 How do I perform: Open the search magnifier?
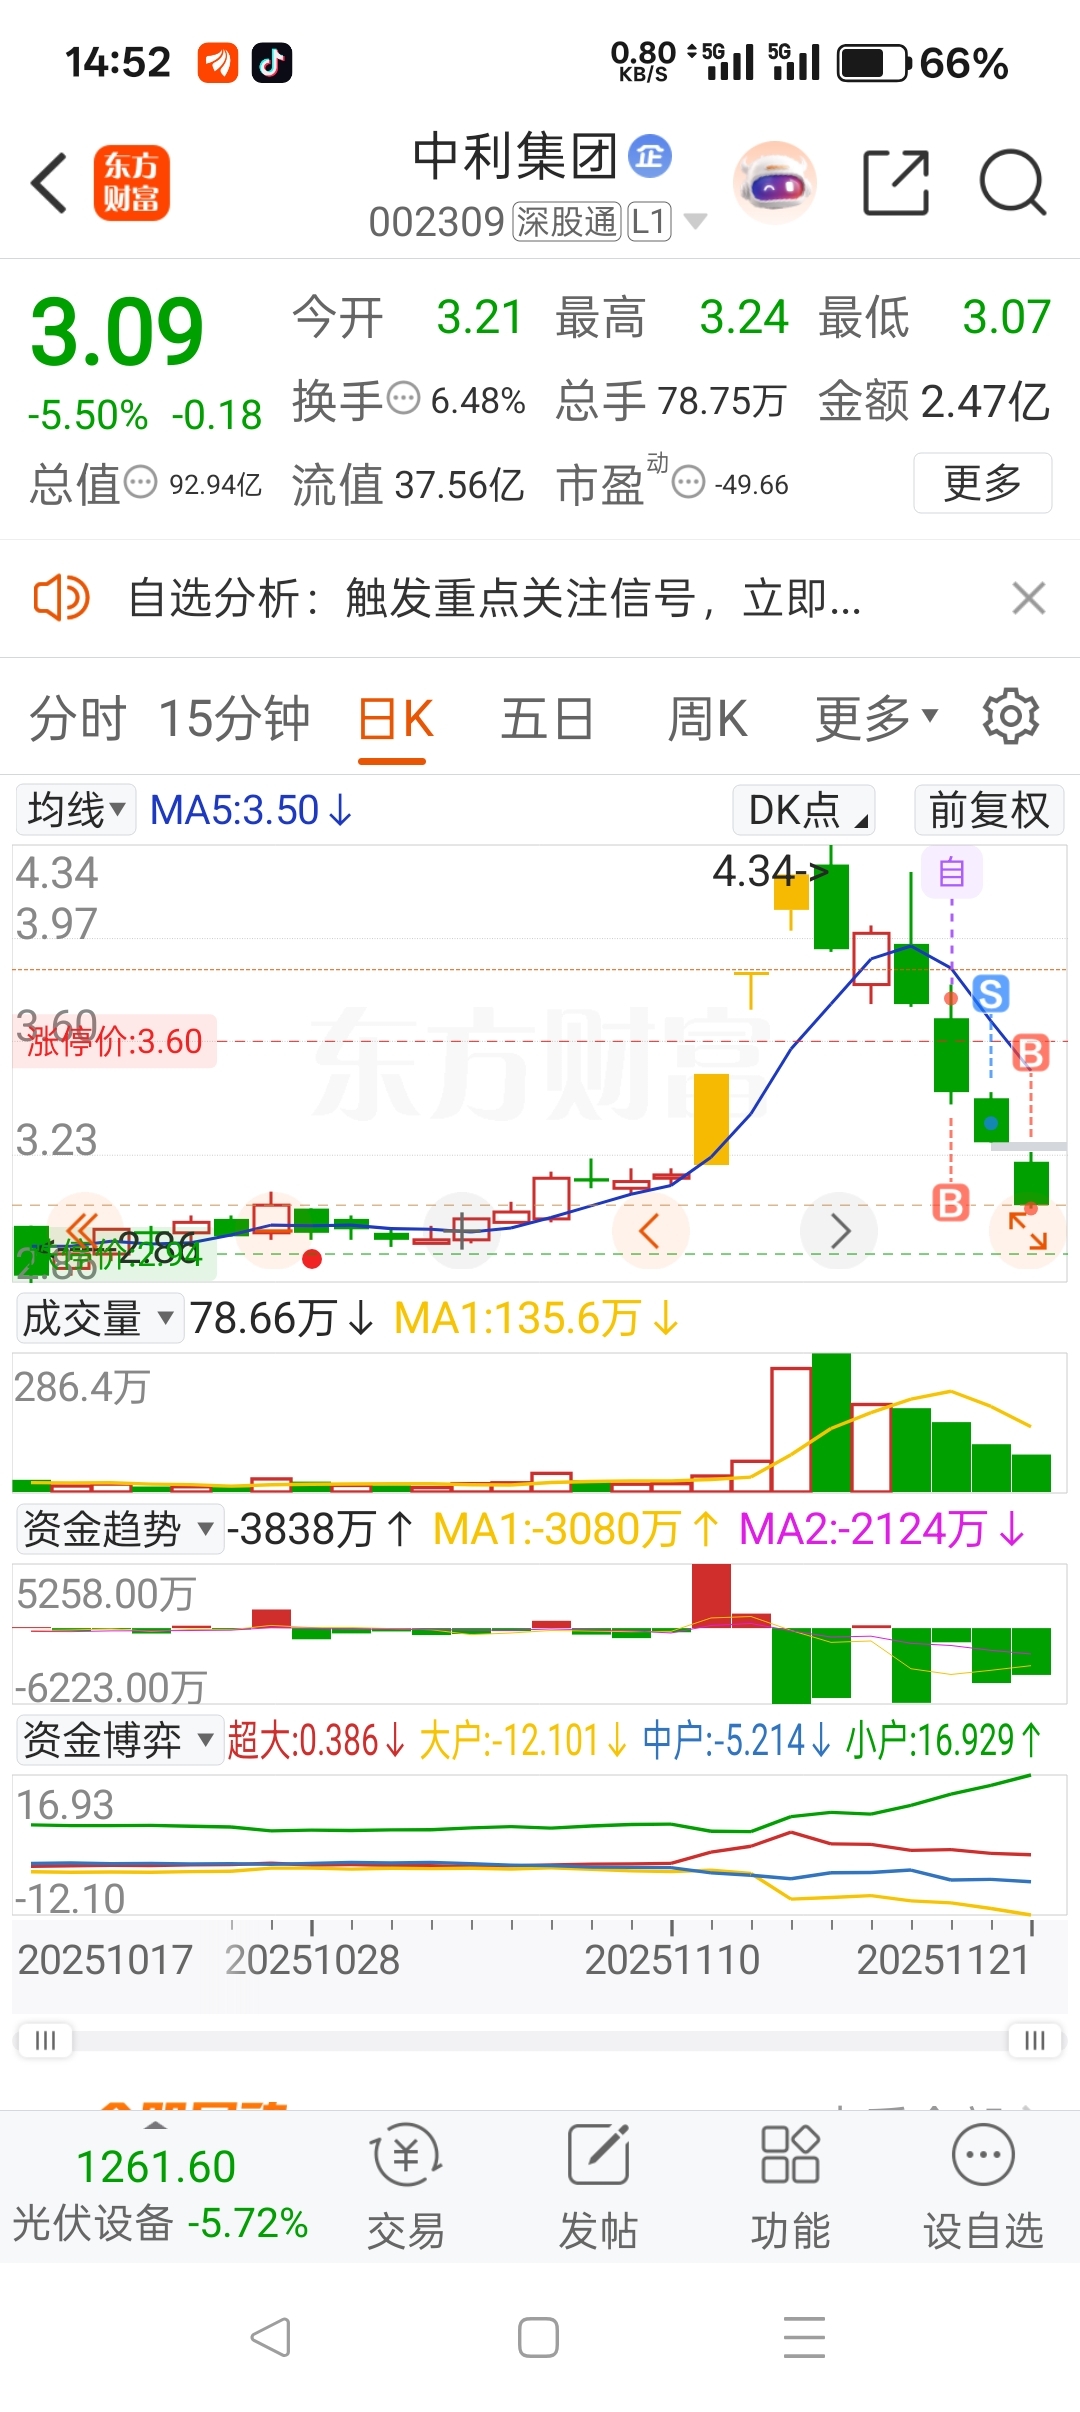point(1012,183)
